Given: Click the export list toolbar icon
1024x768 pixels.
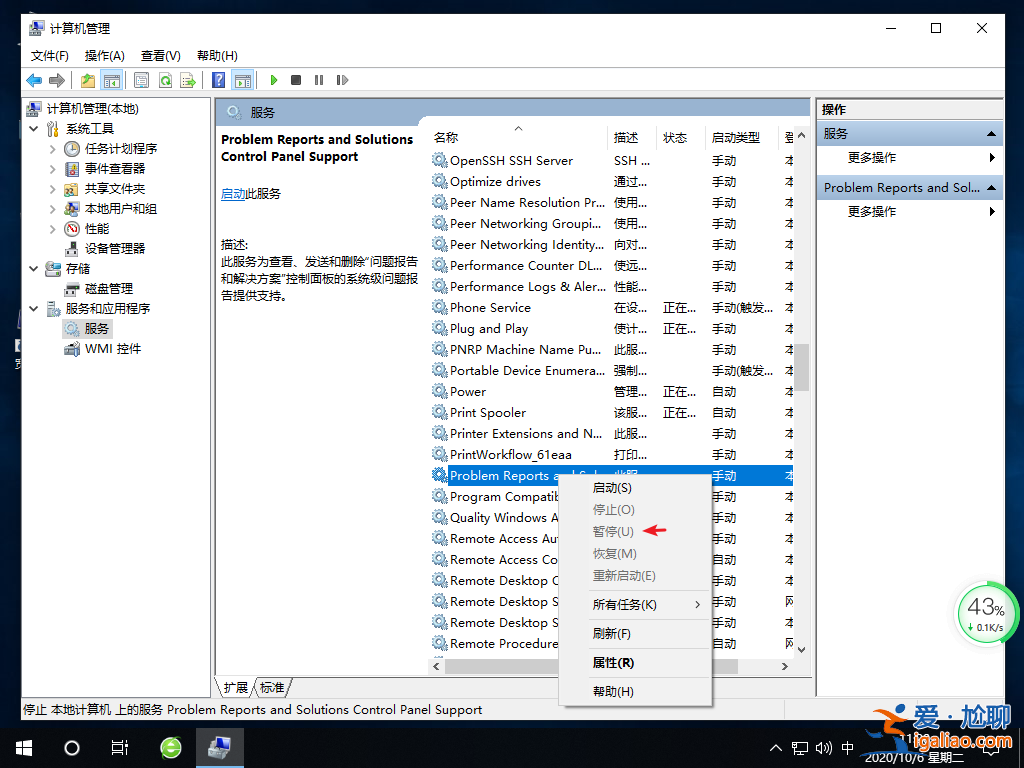Looking at the screenshot, I should [x=189, y=80].
